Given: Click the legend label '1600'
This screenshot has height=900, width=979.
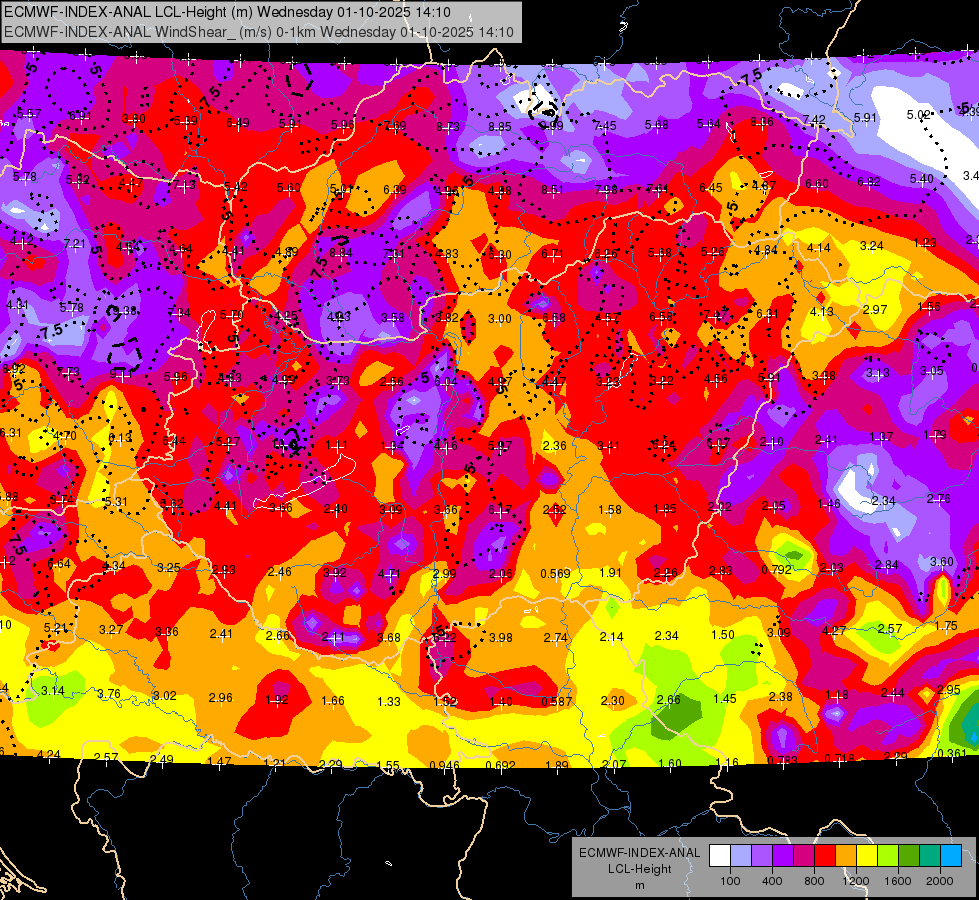Looking at the screenshot, I should coord(898,881).
